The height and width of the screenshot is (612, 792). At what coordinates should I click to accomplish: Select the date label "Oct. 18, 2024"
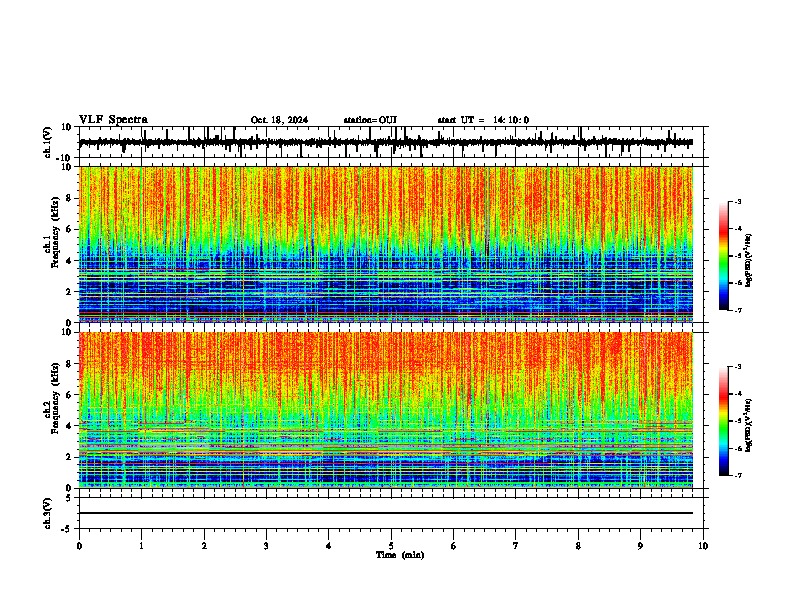(x=279, y=120)
